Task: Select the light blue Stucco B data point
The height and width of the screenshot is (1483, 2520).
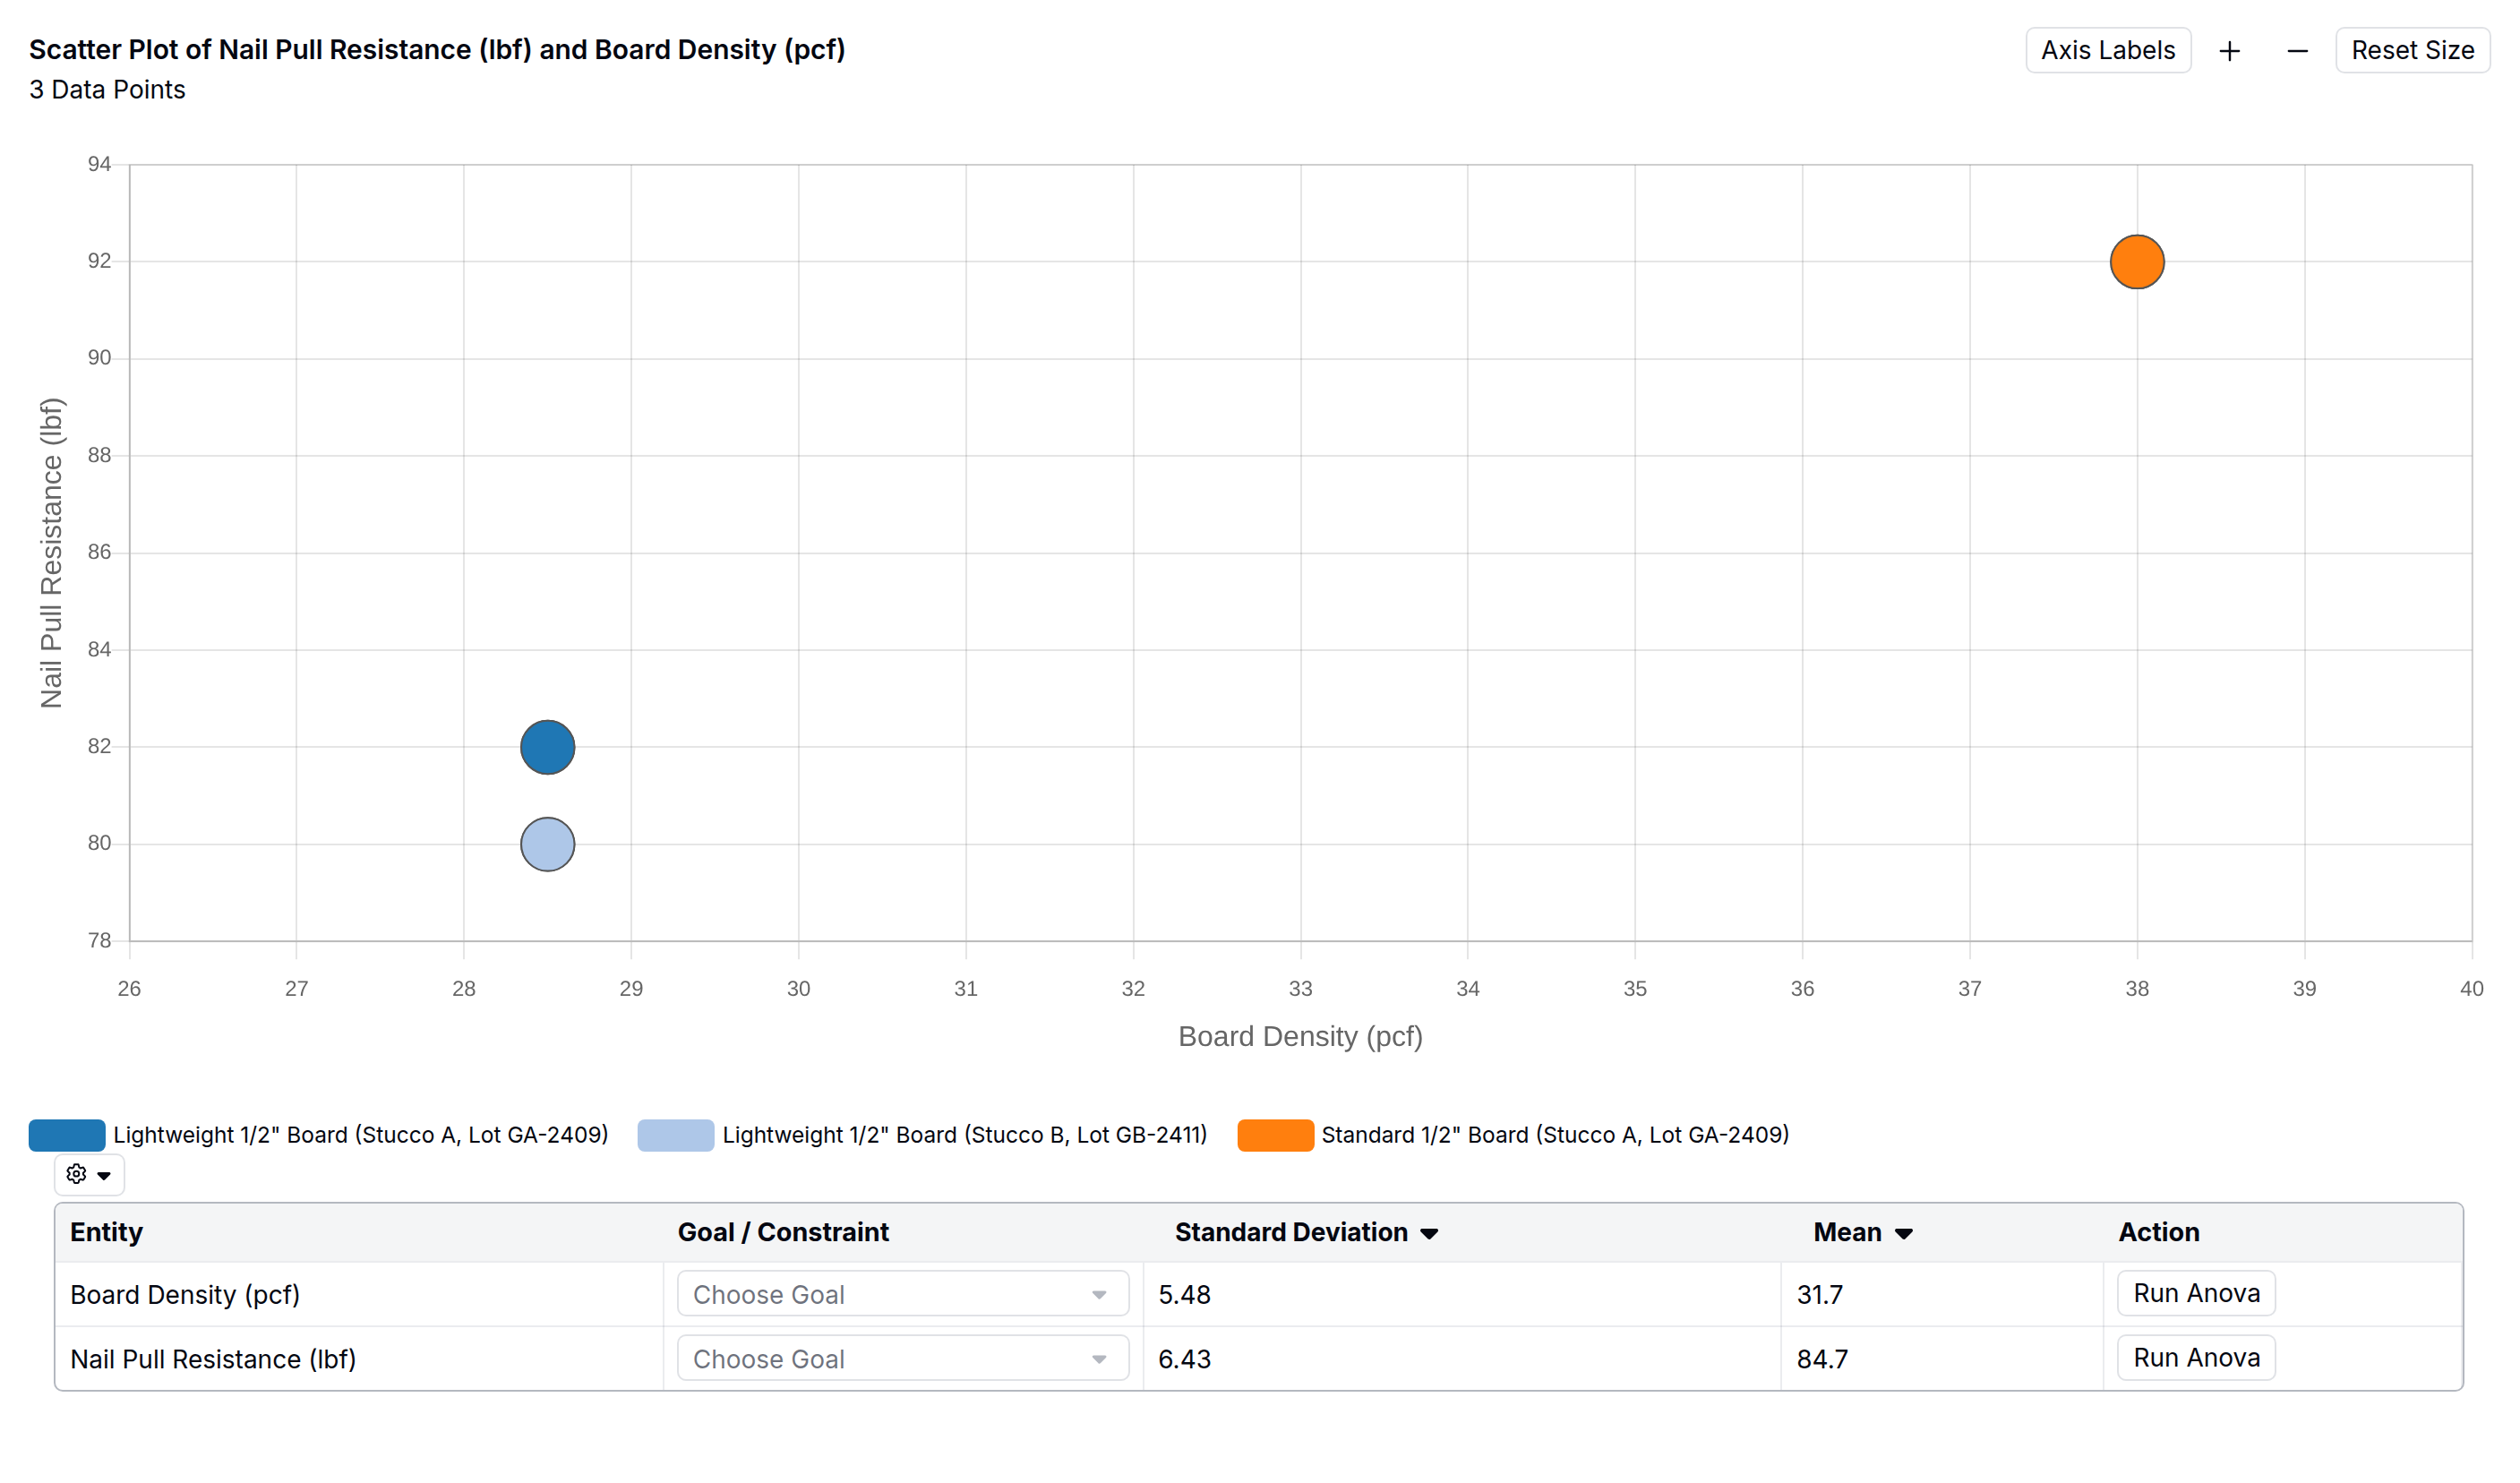Action: click(x=548, y=844)
